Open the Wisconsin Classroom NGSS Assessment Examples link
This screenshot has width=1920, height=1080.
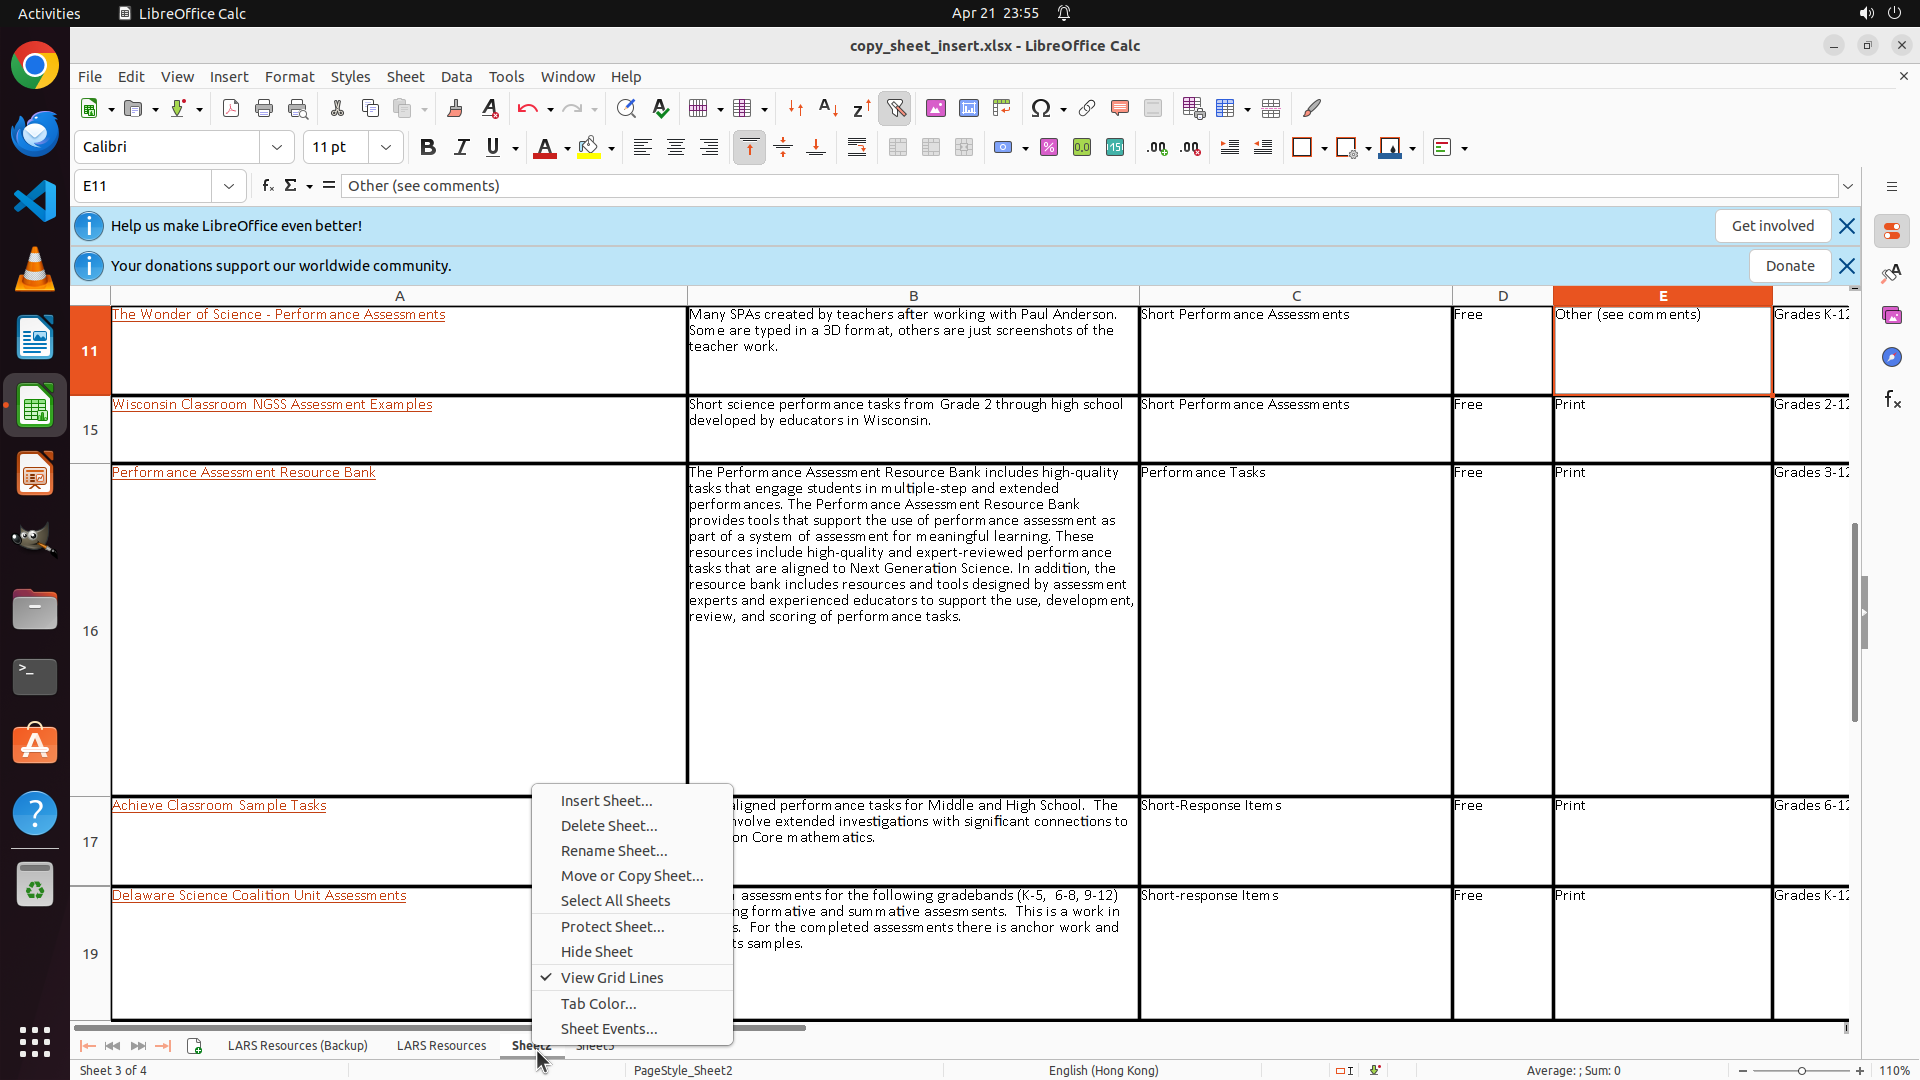(272, 404)
